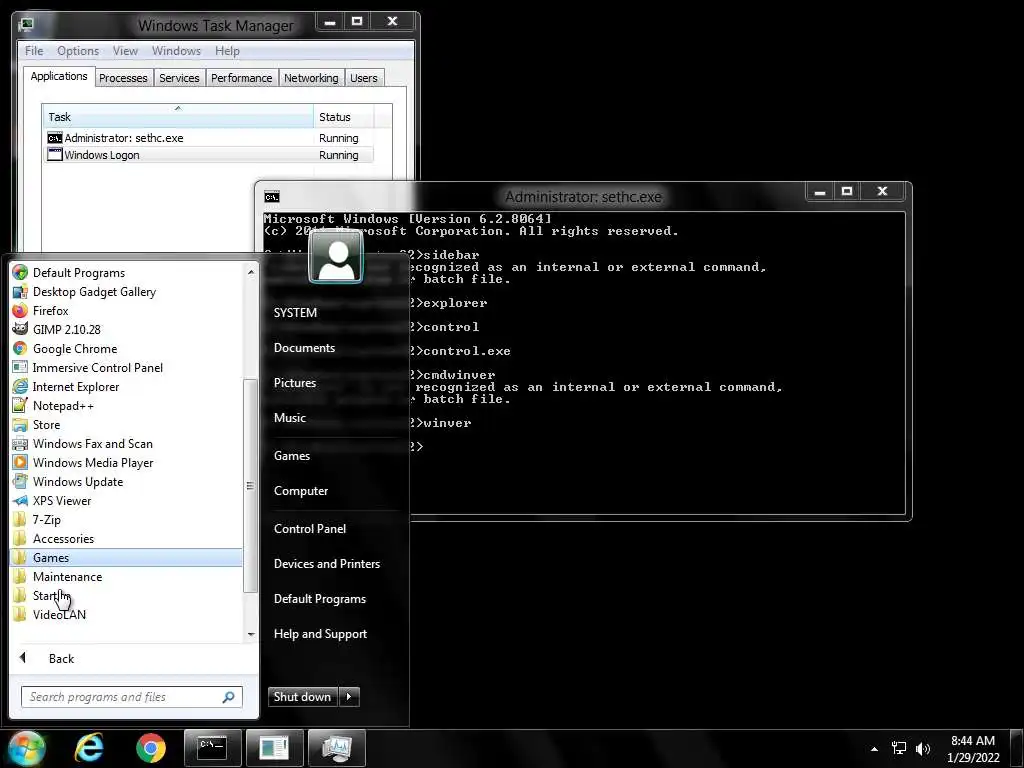Viewport: 1024px width, 768px height.
Task: Click the Start orb on the taskbar
Action: [26, 748]
